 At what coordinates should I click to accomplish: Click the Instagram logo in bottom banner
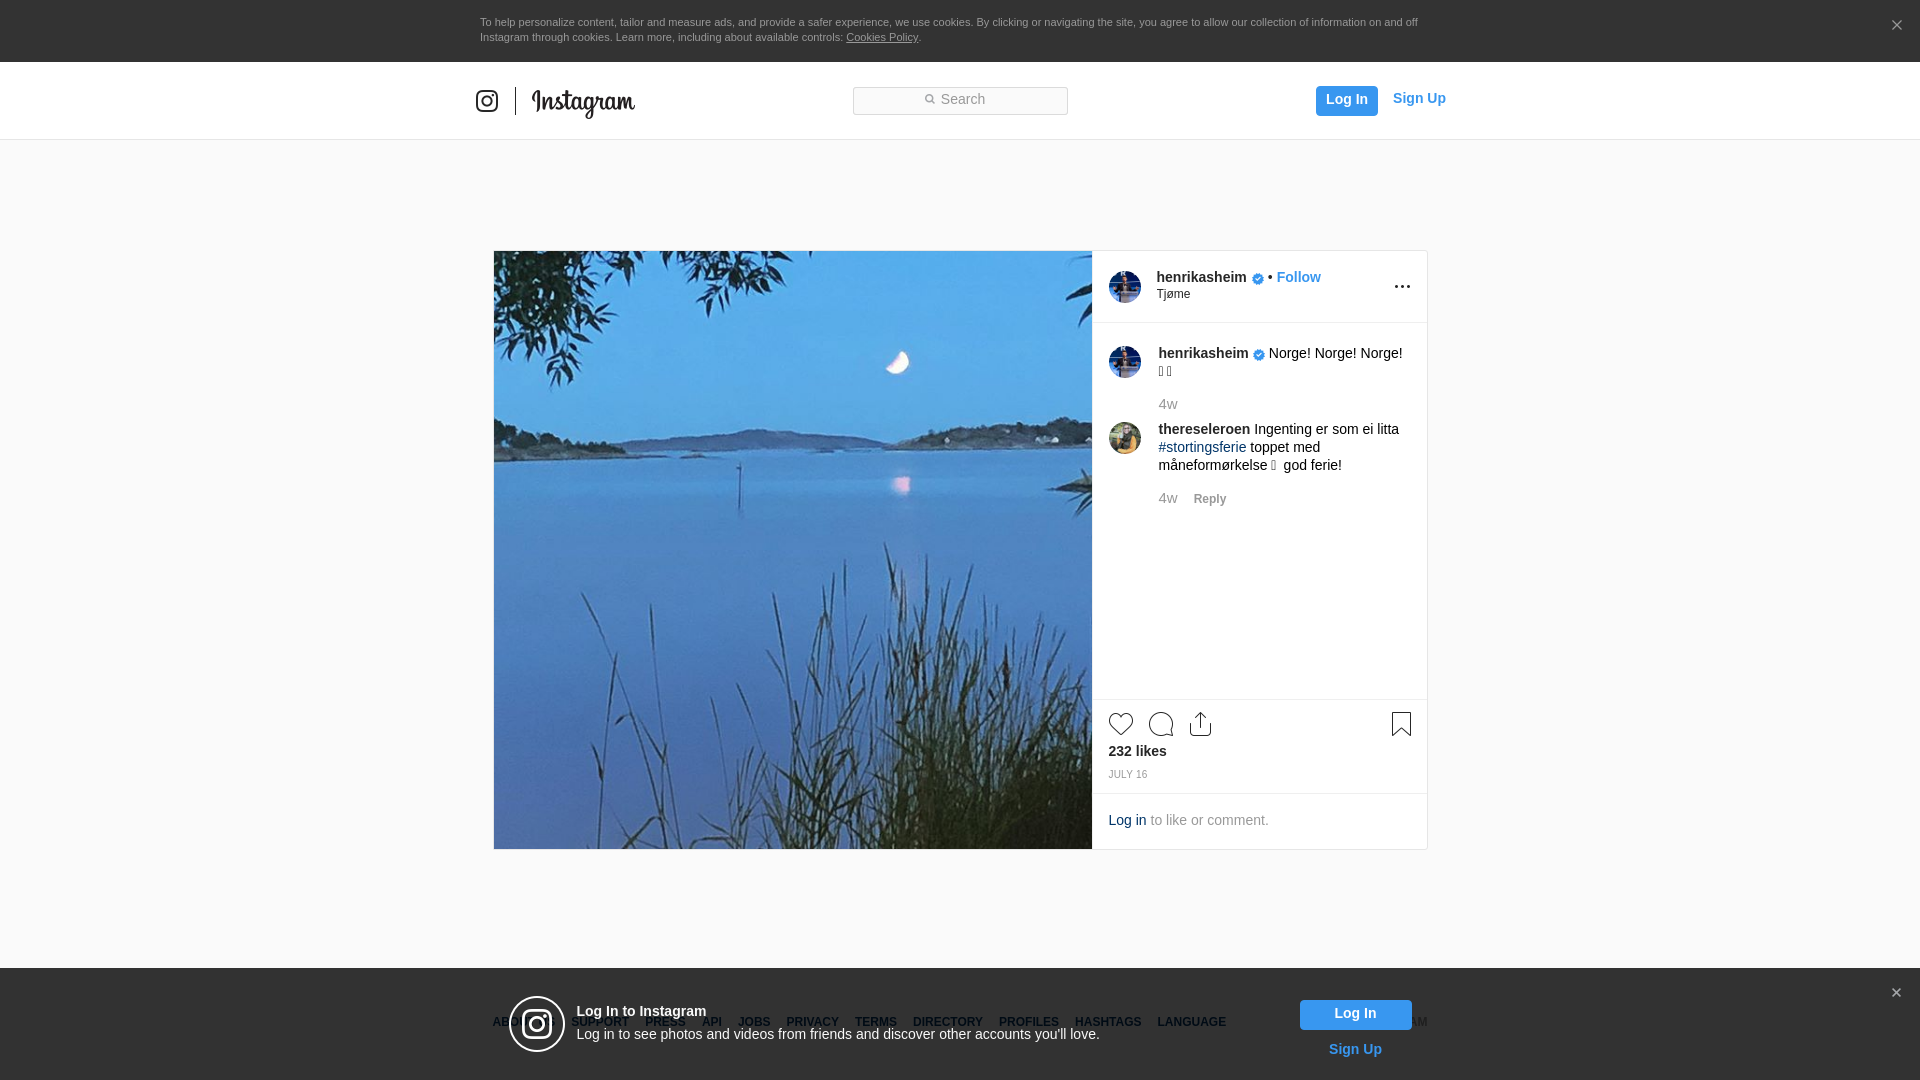coord(537,1024)
